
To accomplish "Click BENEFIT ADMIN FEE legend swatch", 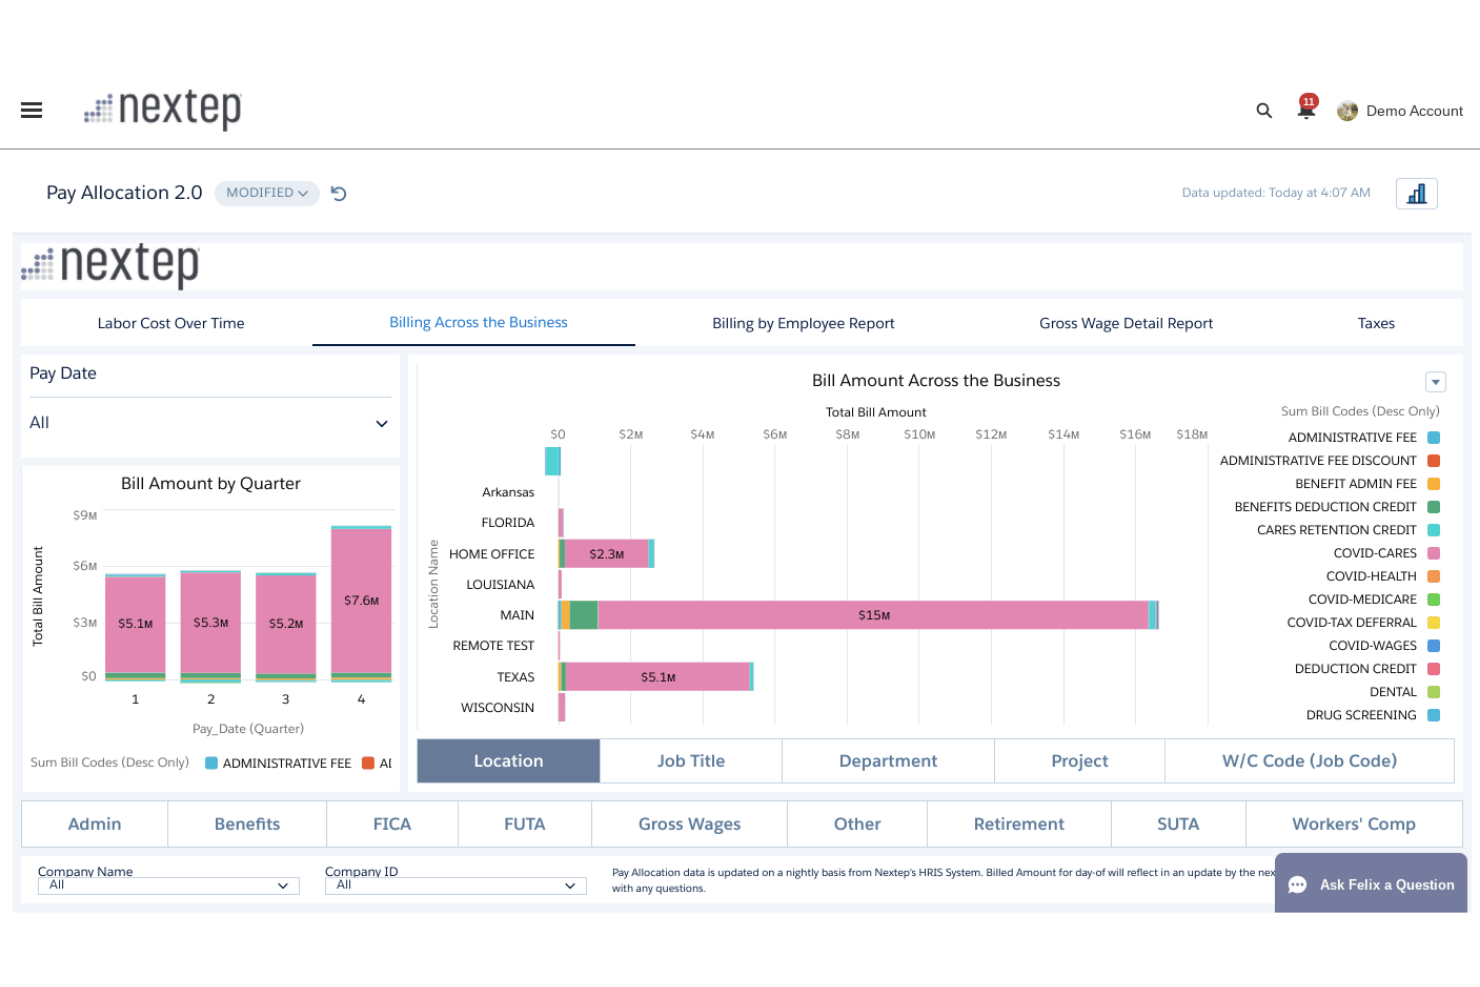I will pos(1433,484).
